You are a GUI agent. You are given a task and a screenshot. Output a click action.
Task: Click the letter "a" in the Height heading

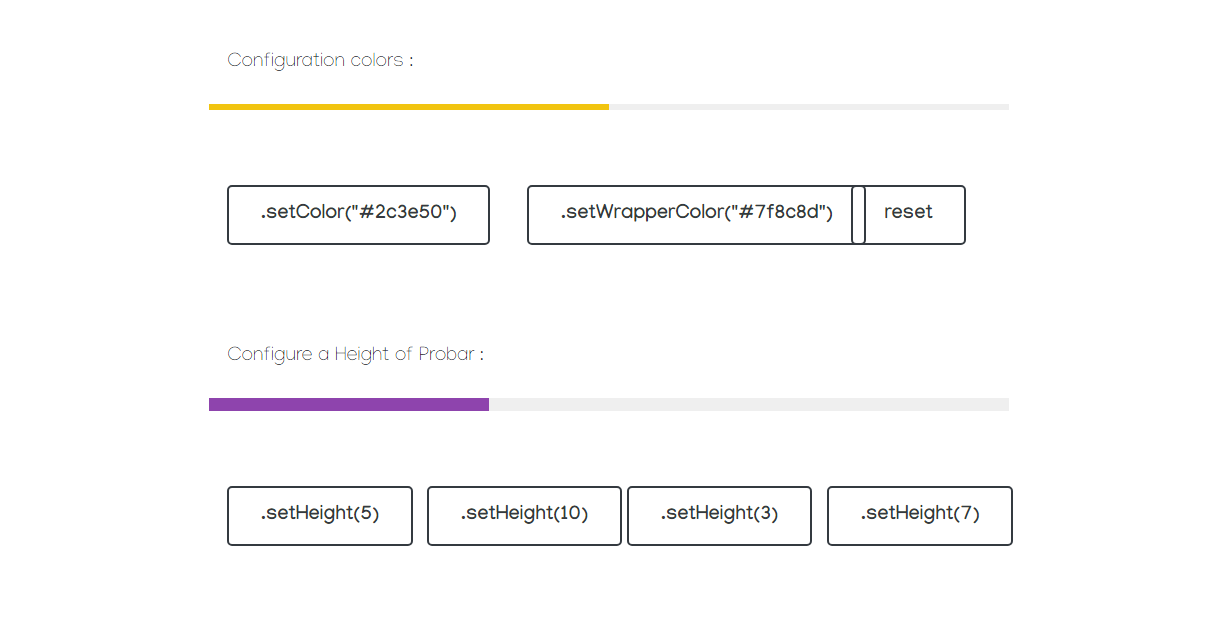(x=324, y=355)
